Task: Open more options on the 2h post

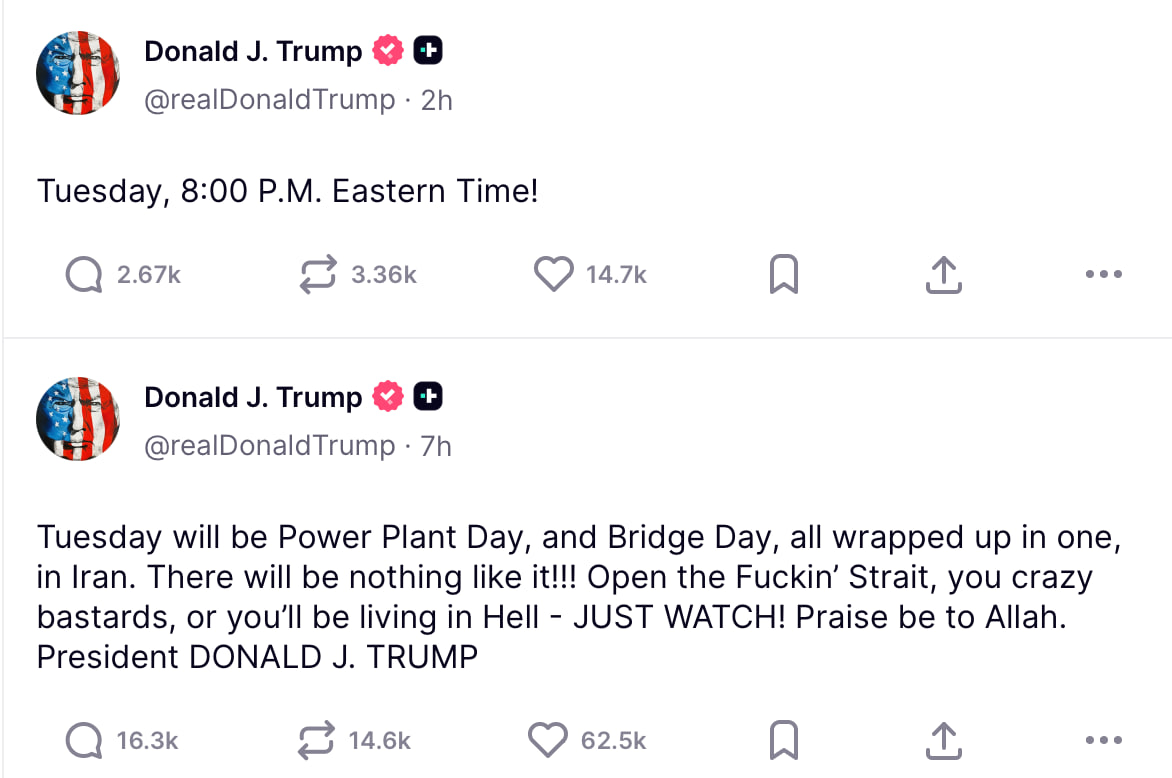Action: coord(1104,274)
